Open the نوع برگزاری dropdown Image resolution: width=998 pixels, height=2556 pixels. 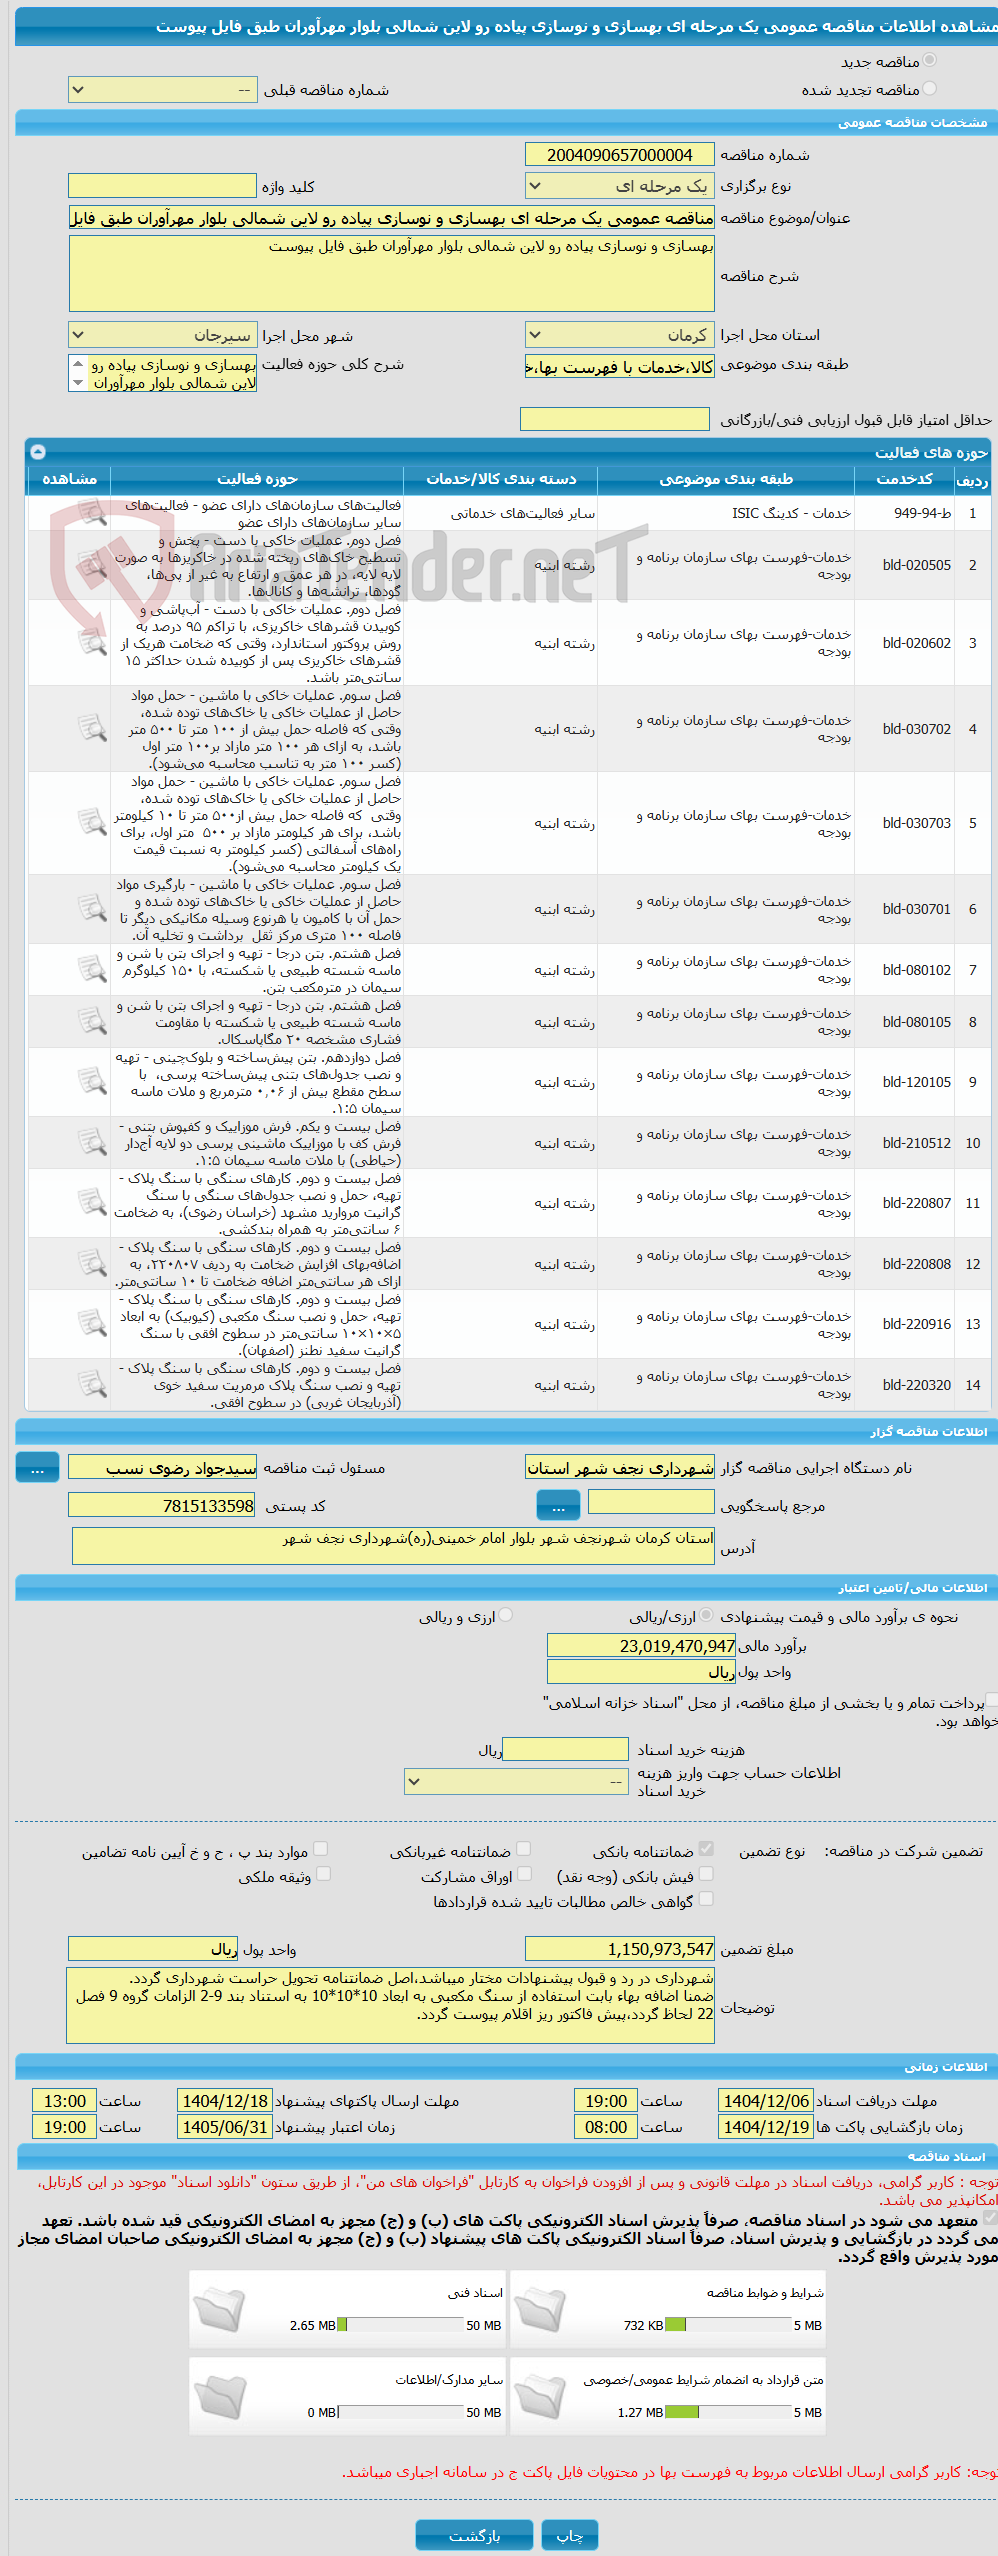click(620, 186)
